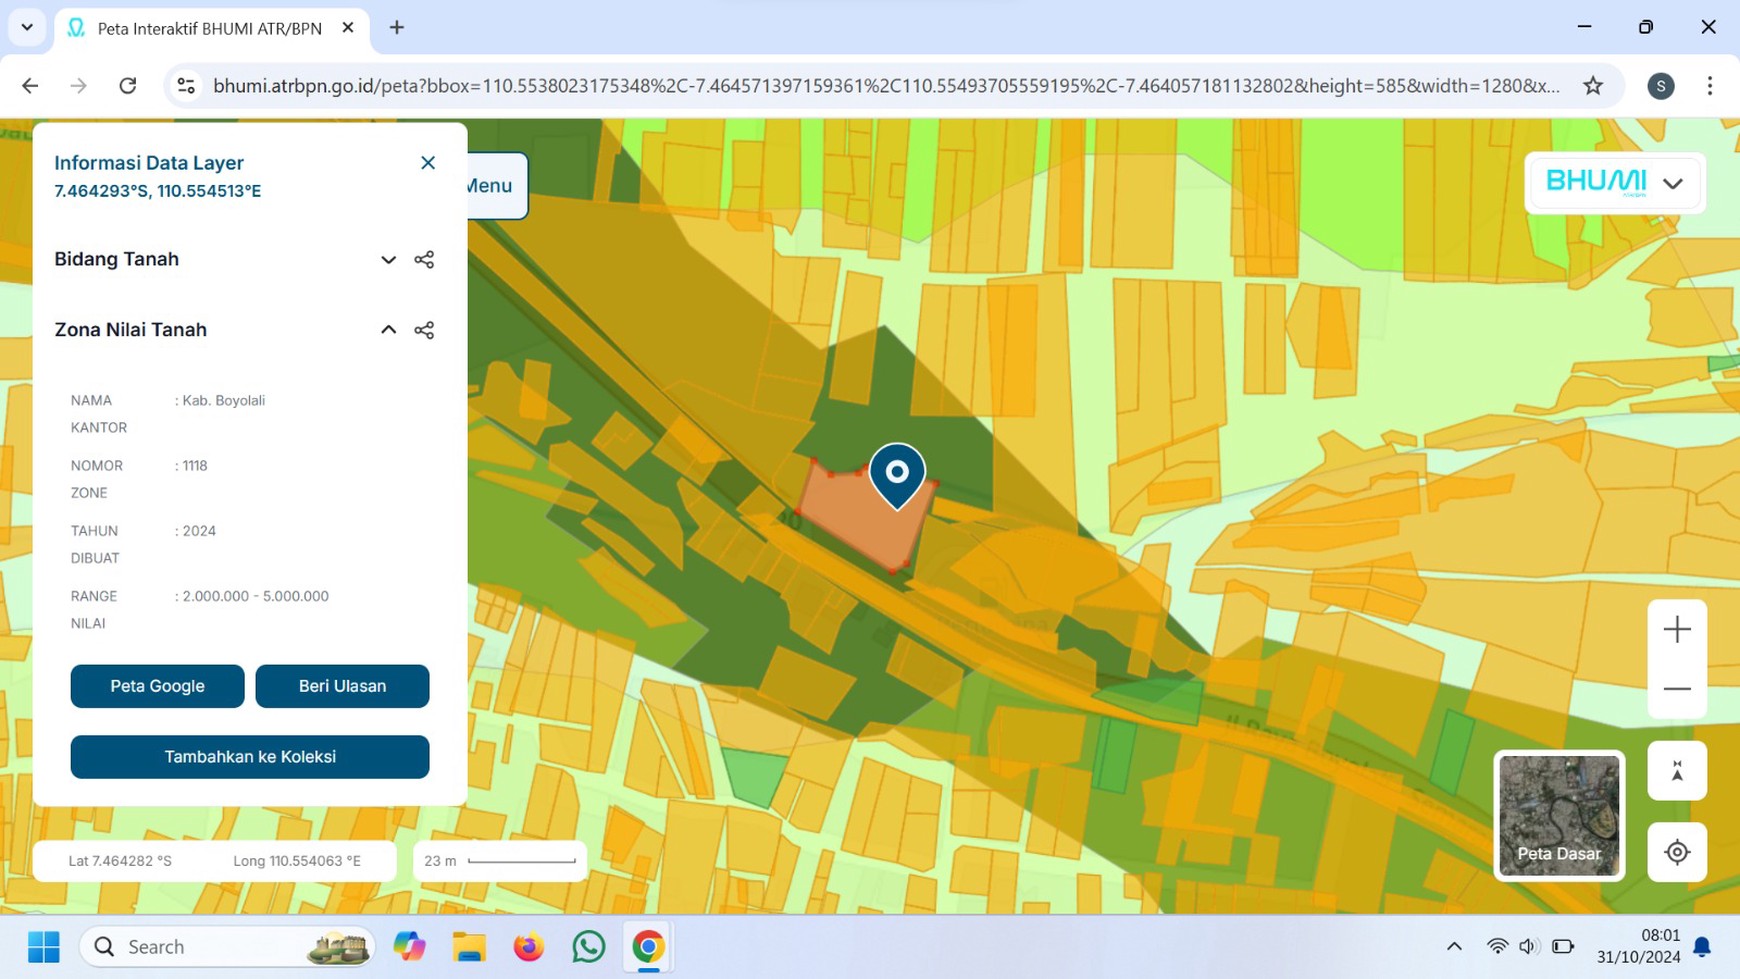Open a new browser tab
The width and height of the screenshot is (1740, 979).
[x=397, y=28]
